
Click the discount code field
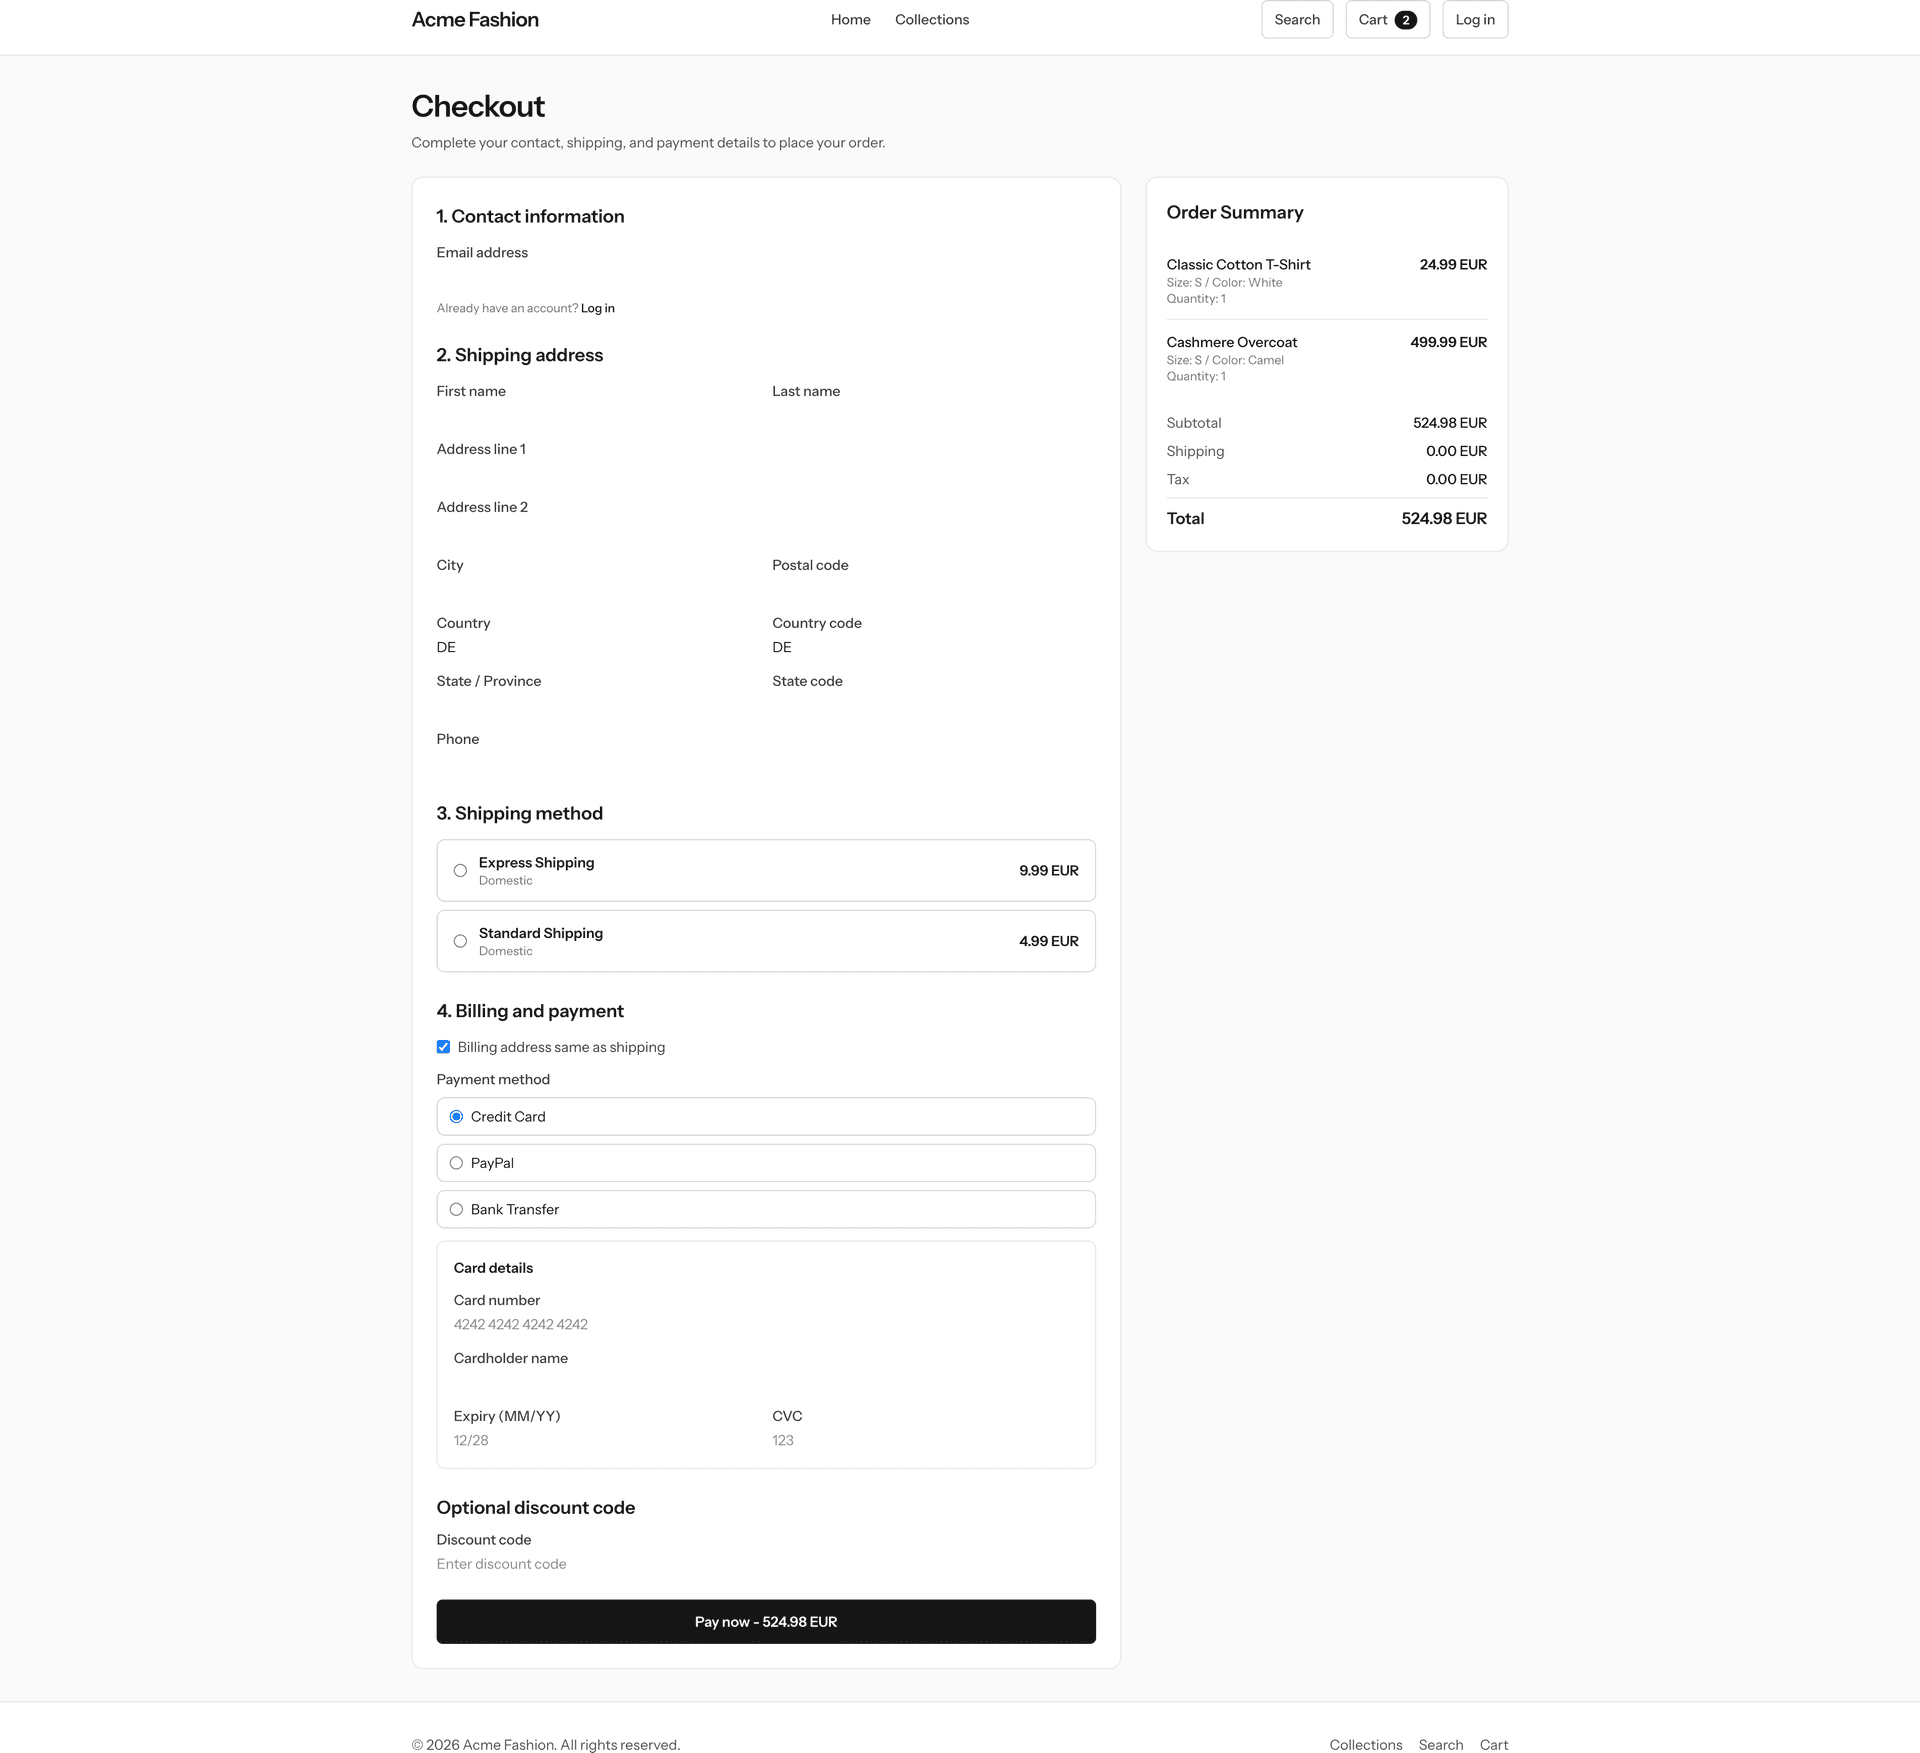[x=700, y=1563]
